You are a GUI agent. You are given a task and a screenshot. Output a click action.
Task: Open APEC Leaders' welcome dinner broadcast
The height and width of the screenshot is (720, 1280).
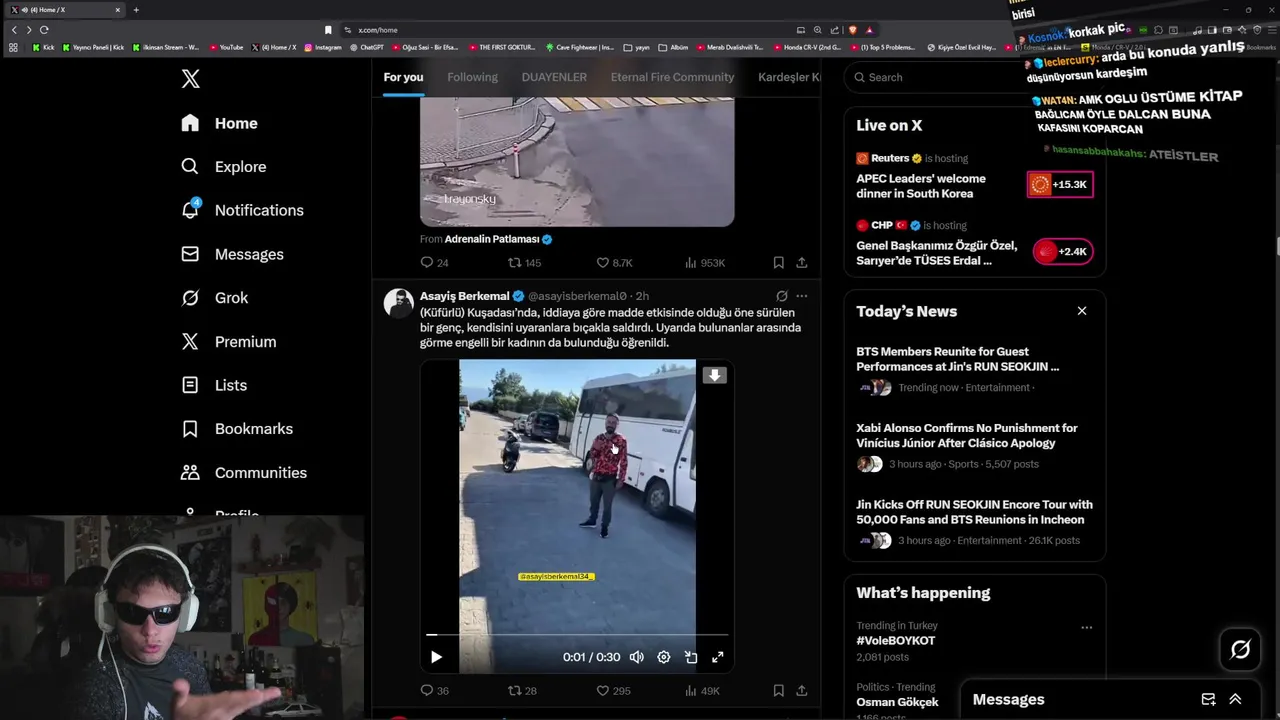[x=921, y=186]
